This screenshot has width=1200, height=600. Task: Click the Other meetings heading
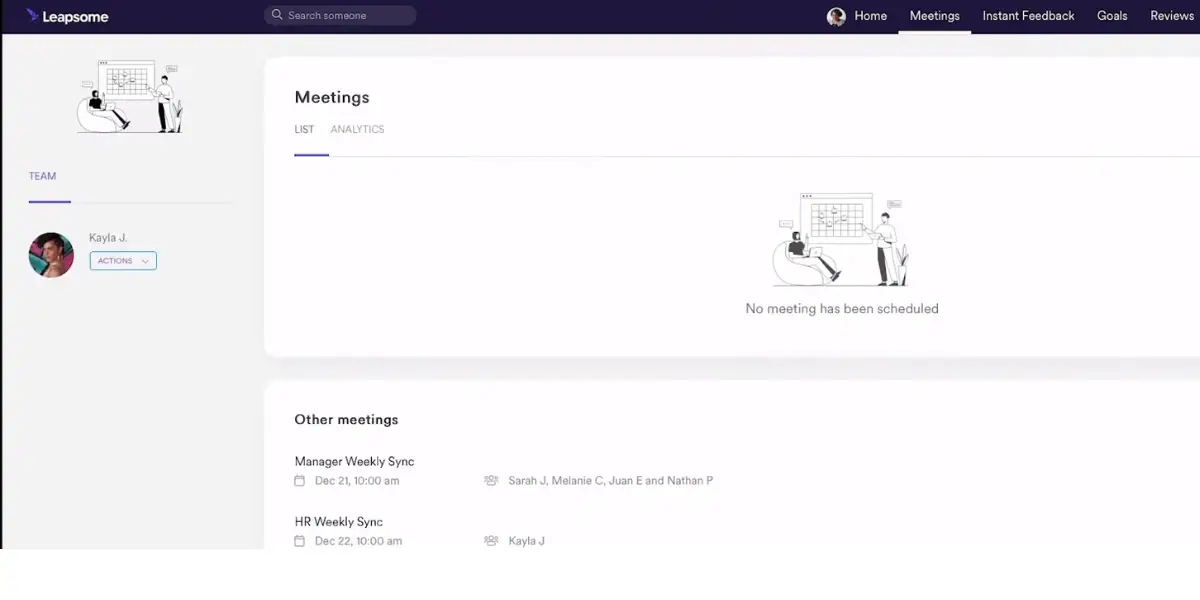coord(346,420)
